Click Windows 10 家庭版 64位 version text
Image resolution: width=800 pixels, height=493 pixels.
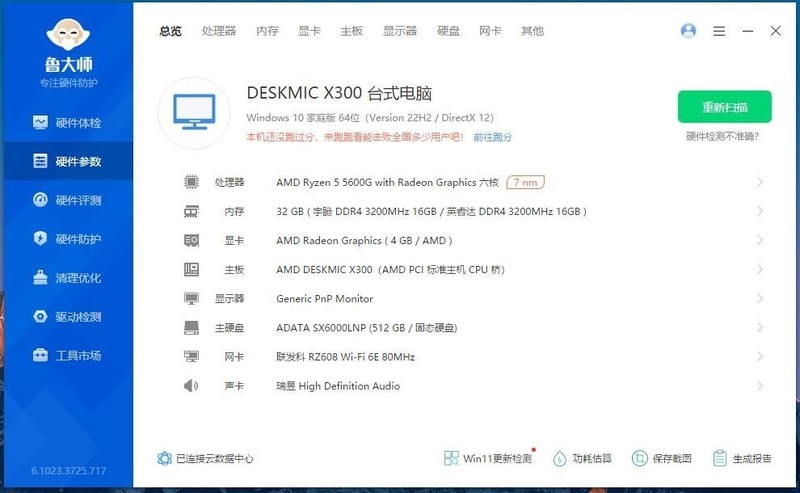point(370,118)
